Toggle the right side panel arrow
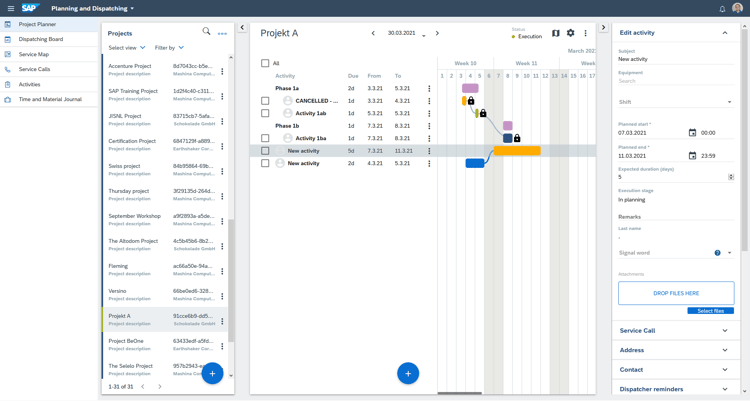This screenshot has width=750, height=401. tap(603, 27)
